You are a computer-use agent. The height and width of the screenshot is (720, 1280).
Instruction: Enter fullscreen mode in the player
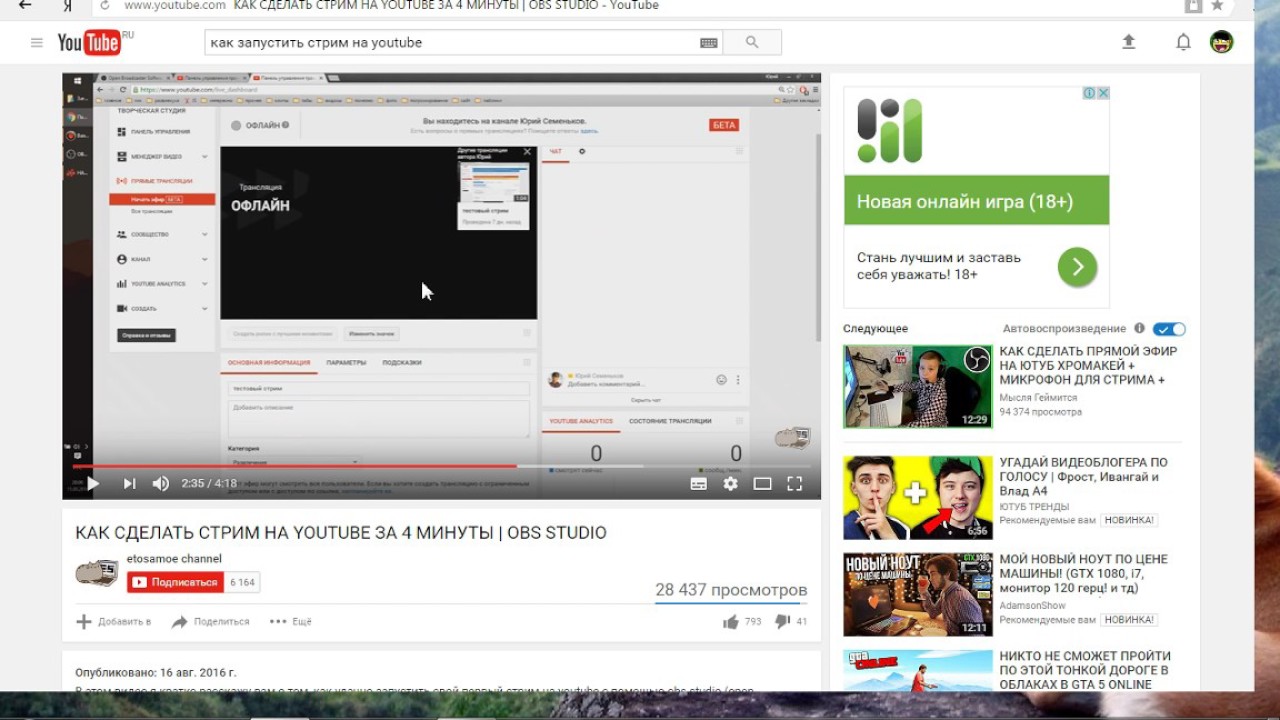[x=794, y=484]
